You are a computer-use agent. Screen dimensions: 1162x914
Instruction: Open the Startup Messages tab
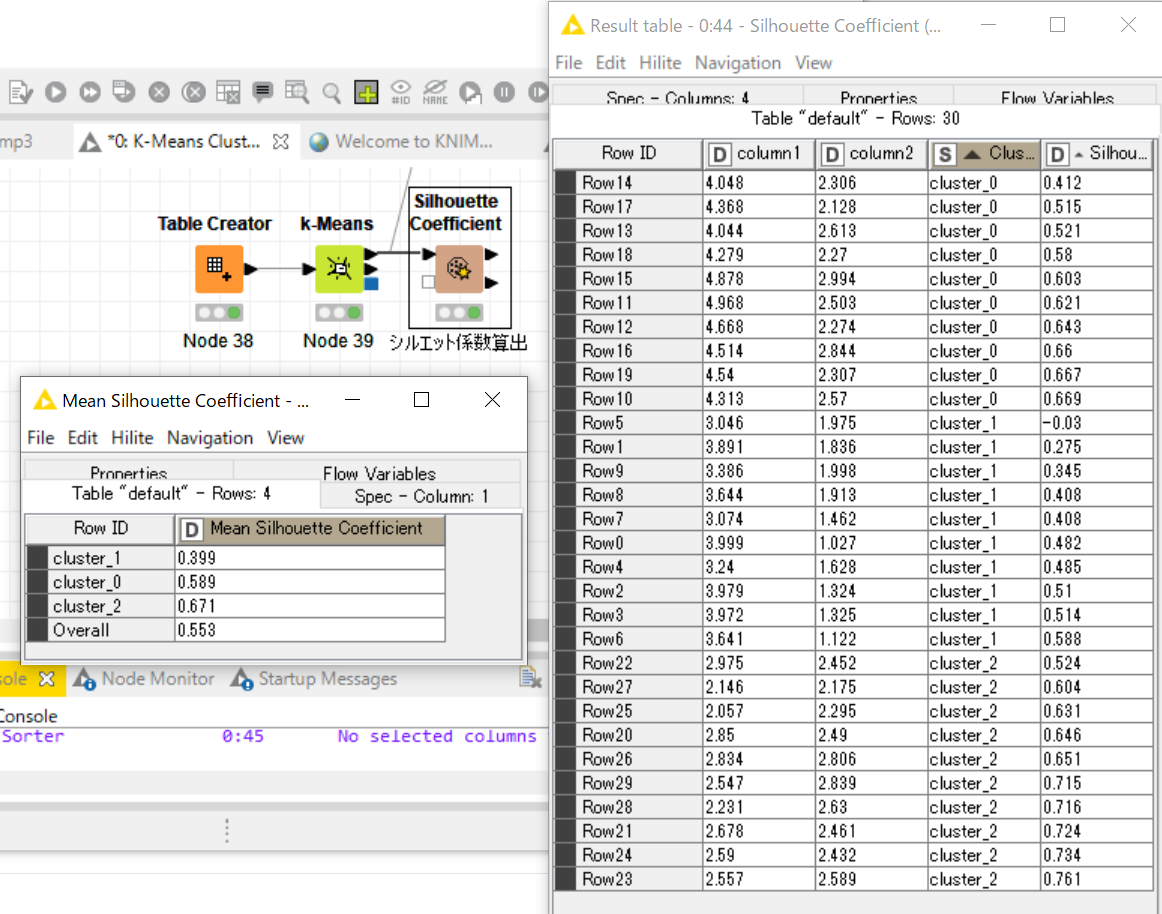click(x=313, y=679)
